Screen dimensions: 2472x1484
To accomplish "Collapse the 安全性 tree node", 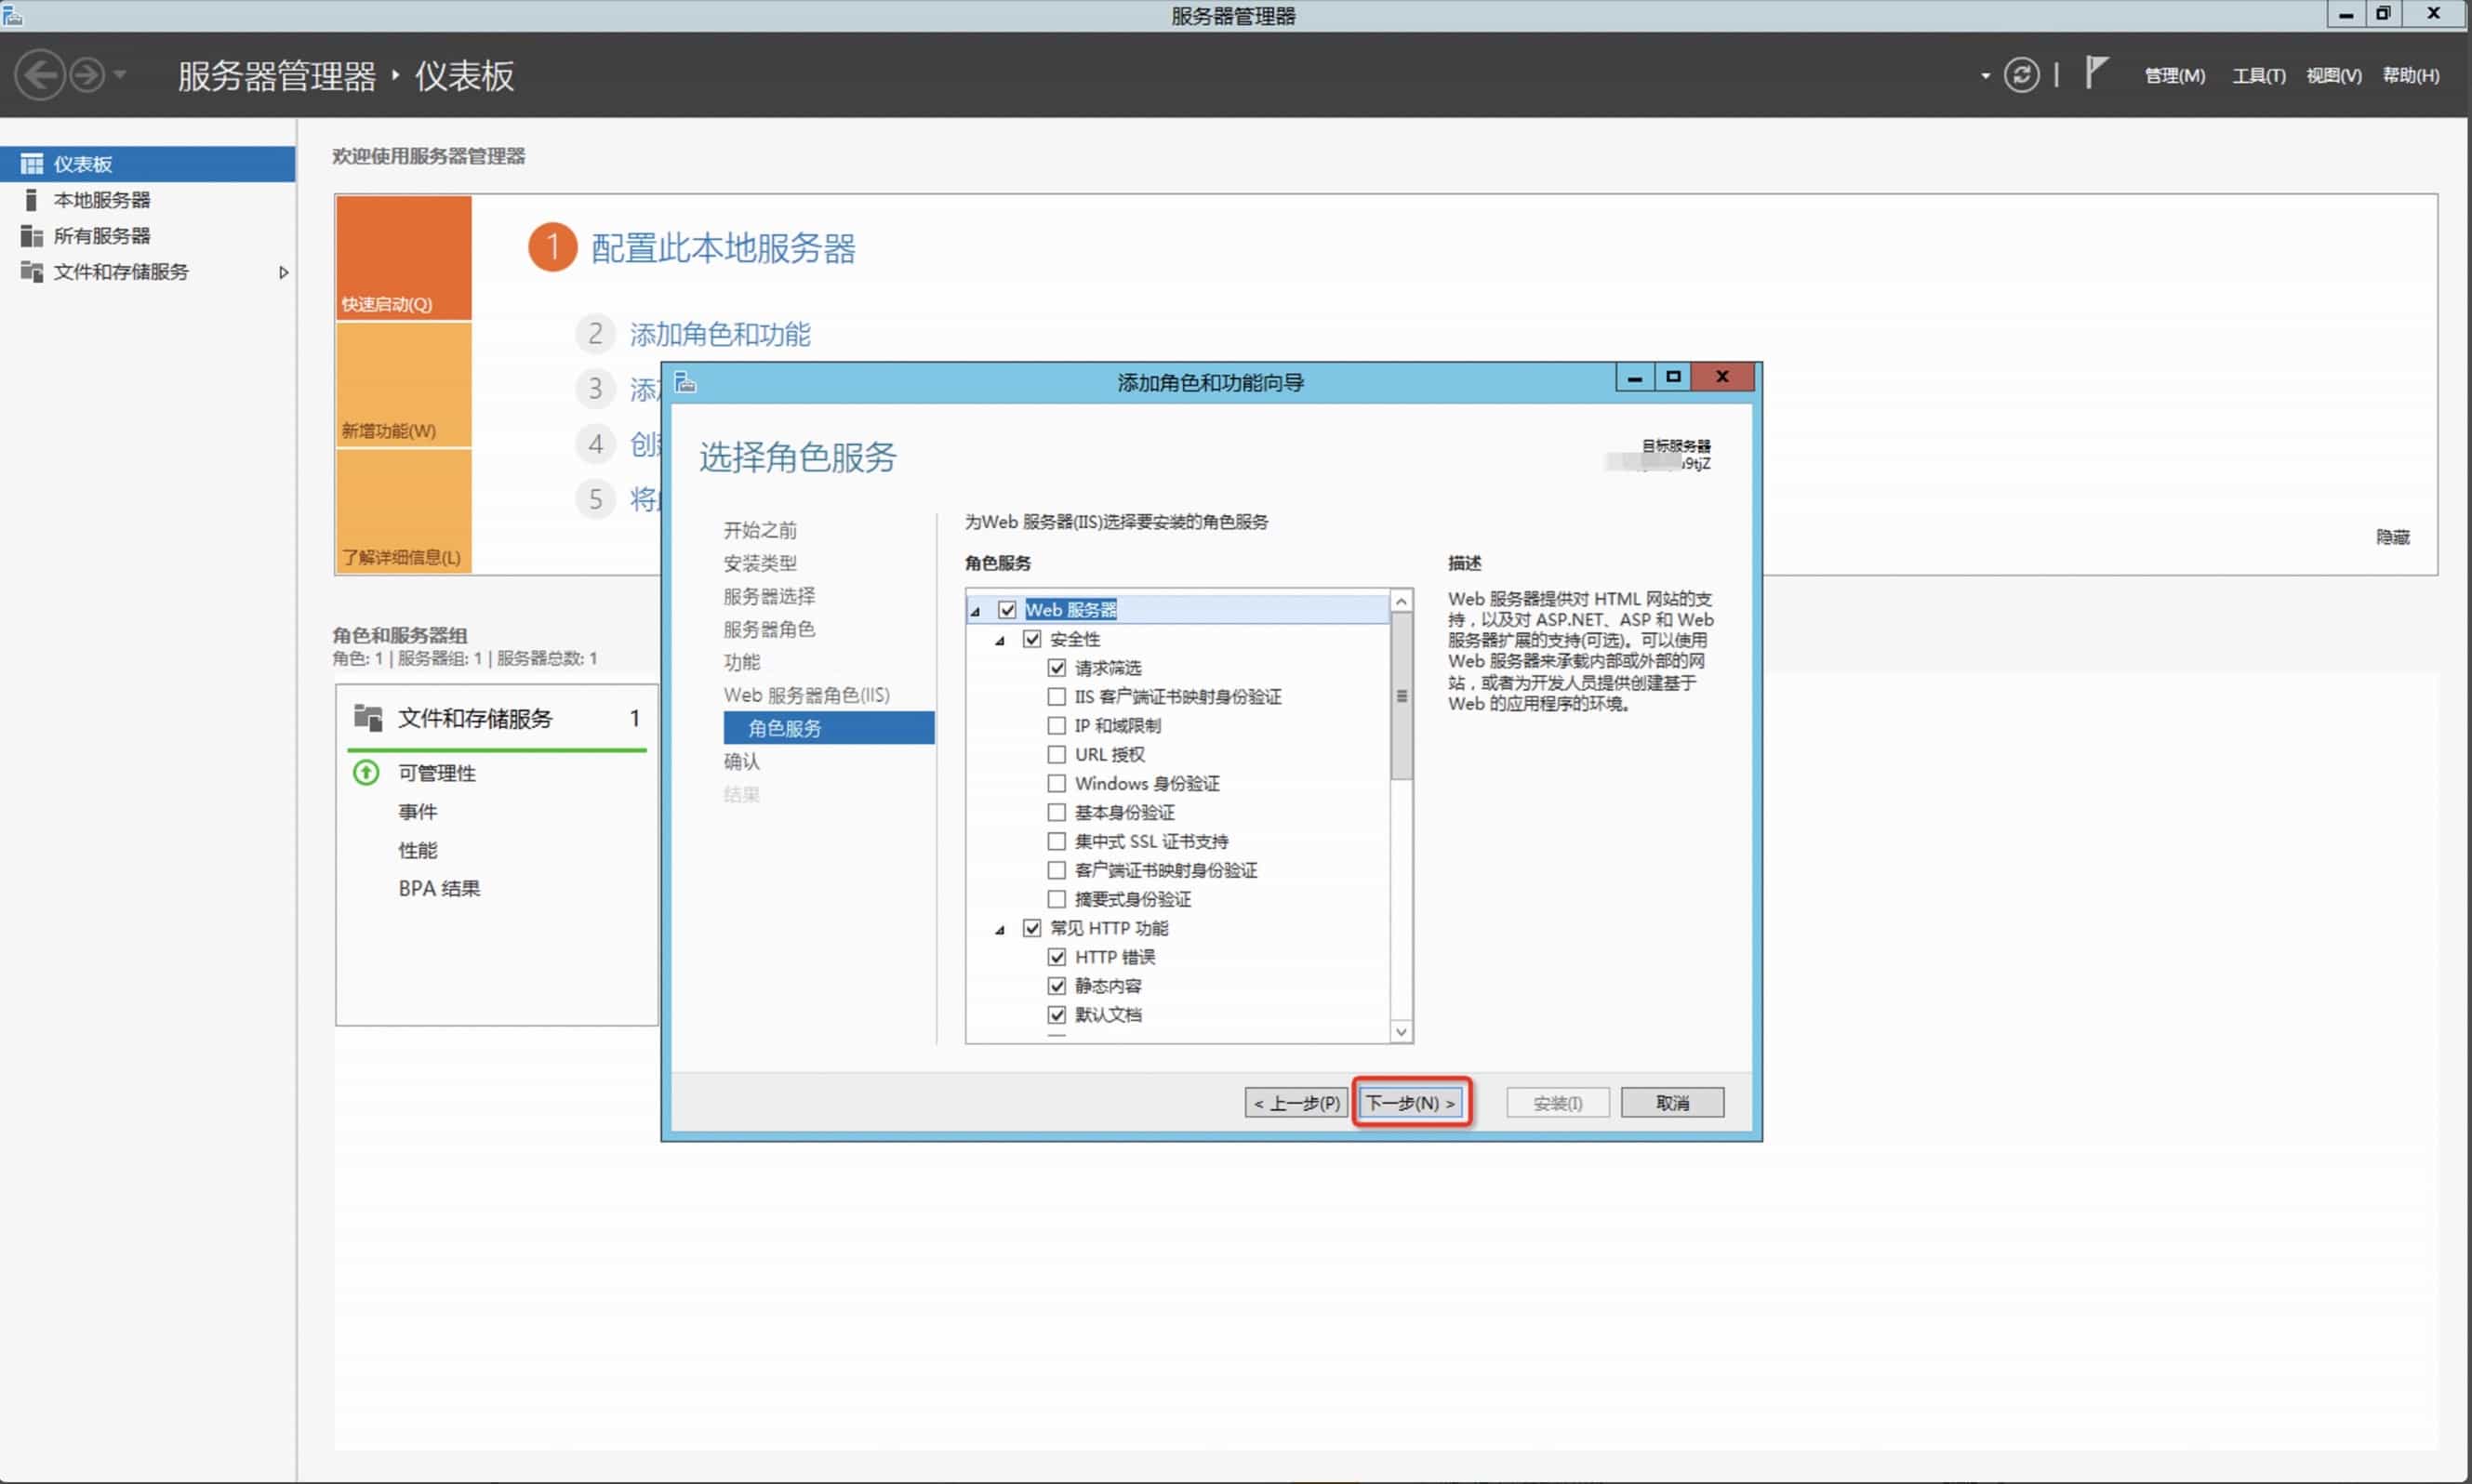I will point(999,640).
